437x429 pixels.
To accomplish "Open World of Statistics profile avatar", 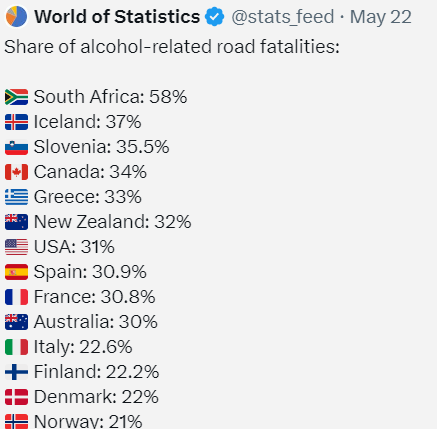I will [x=16, y=16].
